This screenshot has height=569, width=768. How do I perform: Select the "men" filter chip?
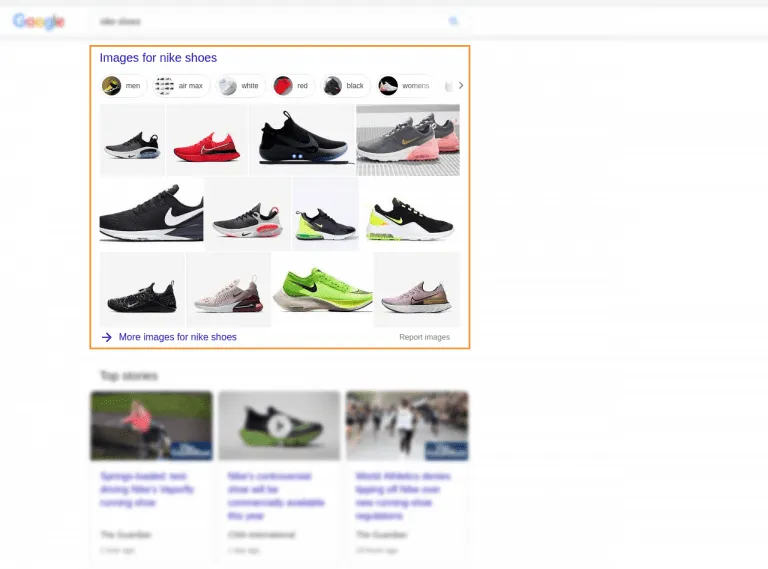(122, 86)
